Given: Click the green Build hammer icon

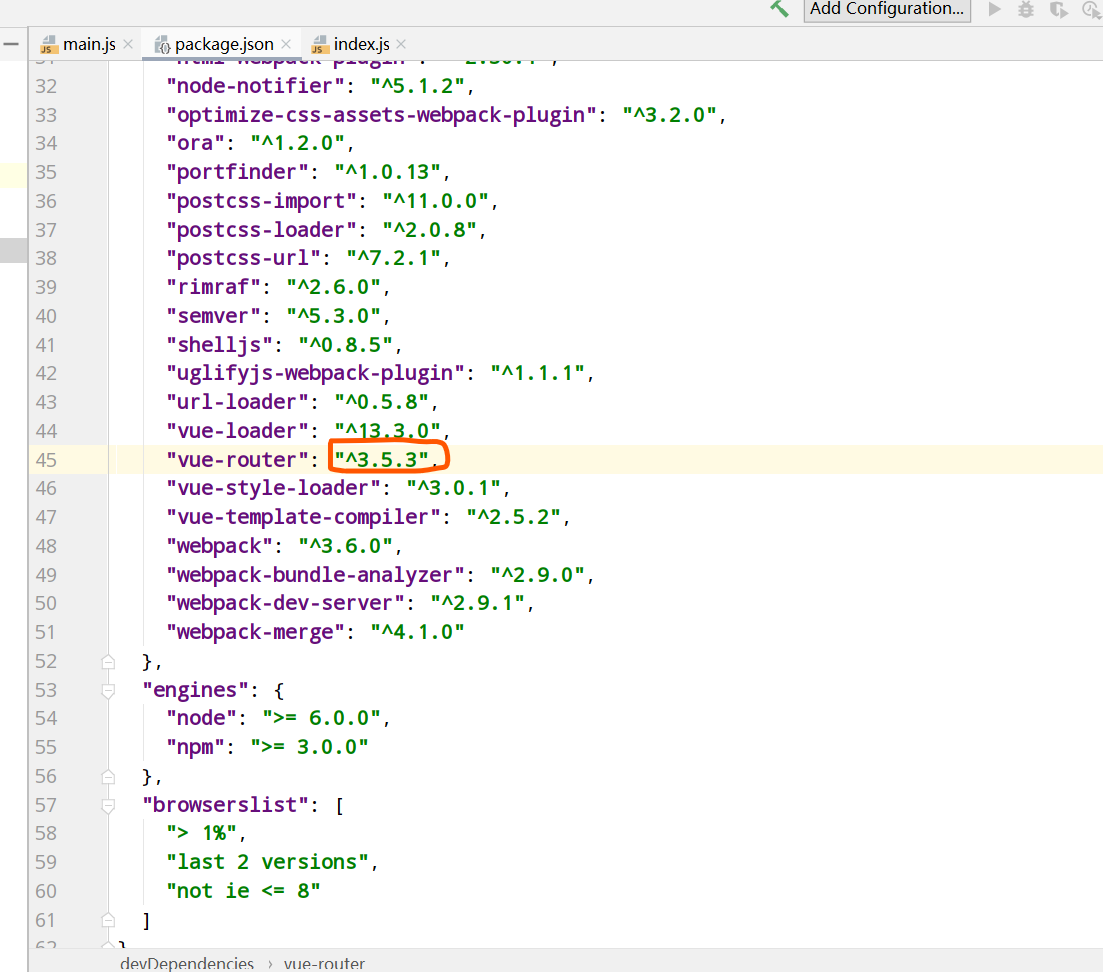Looking at the screenshot, I should click(x=779, y=8).
